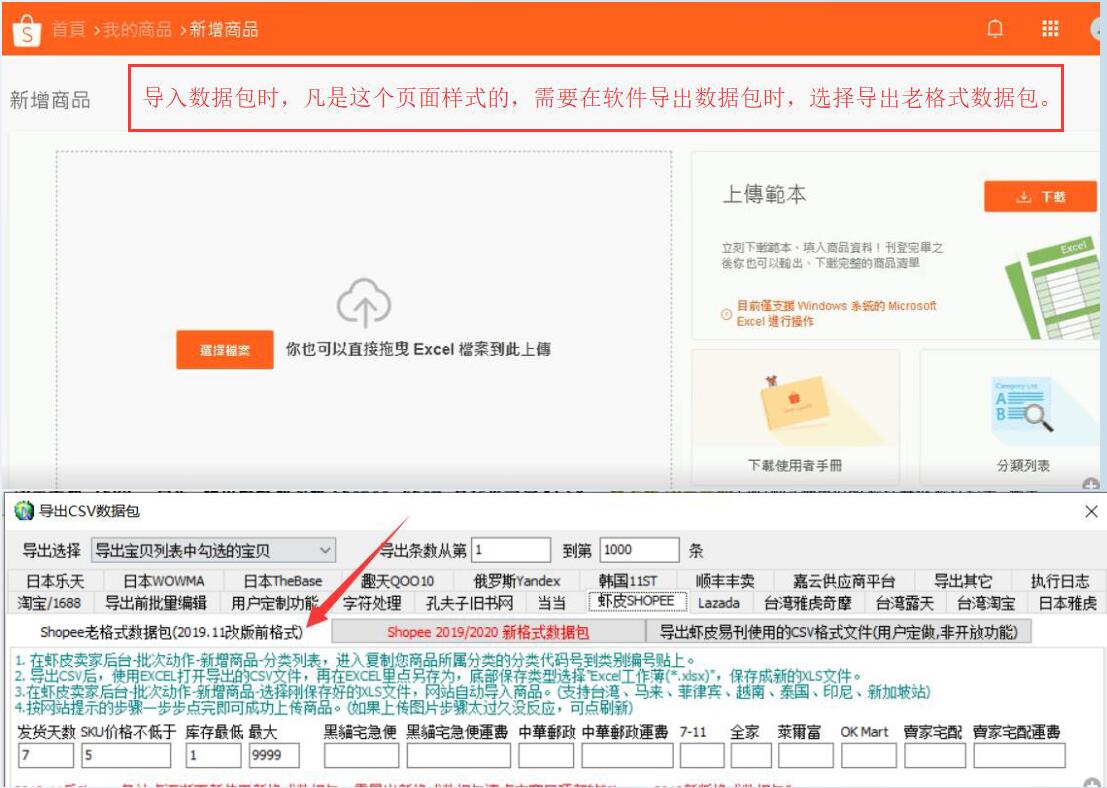Screen dimensions: 1107x788
Task: Switch to 执行日志 tab
Action: (1059, 581)
